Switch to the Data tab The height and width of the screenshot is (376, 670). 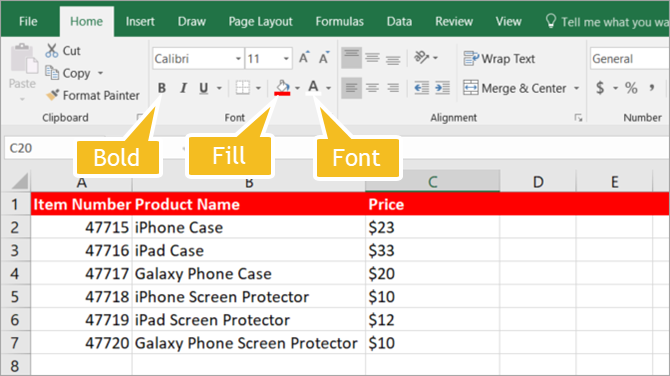(399, 21)
